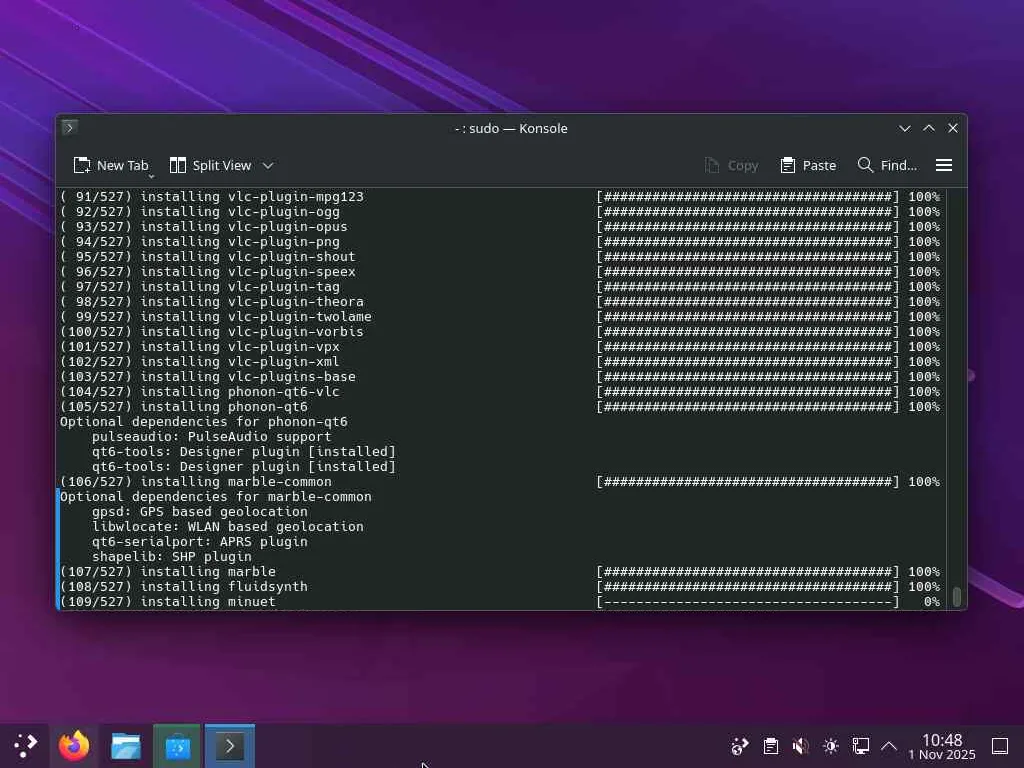
Task: Click 'libwlocate: WLAN based geolocation' line
Action: pos(228,527)
